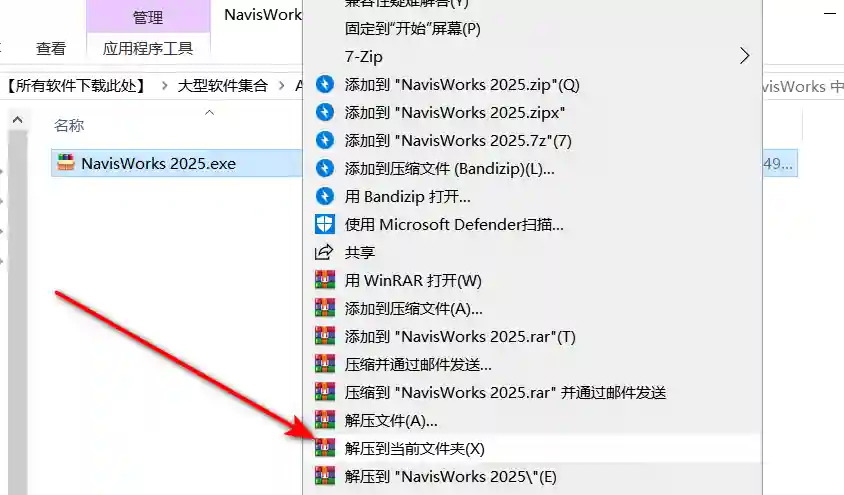
Task: Click Bandizip icon beside "NavisWorks 2025.zip" entry
Action: (x=325, y=84)
